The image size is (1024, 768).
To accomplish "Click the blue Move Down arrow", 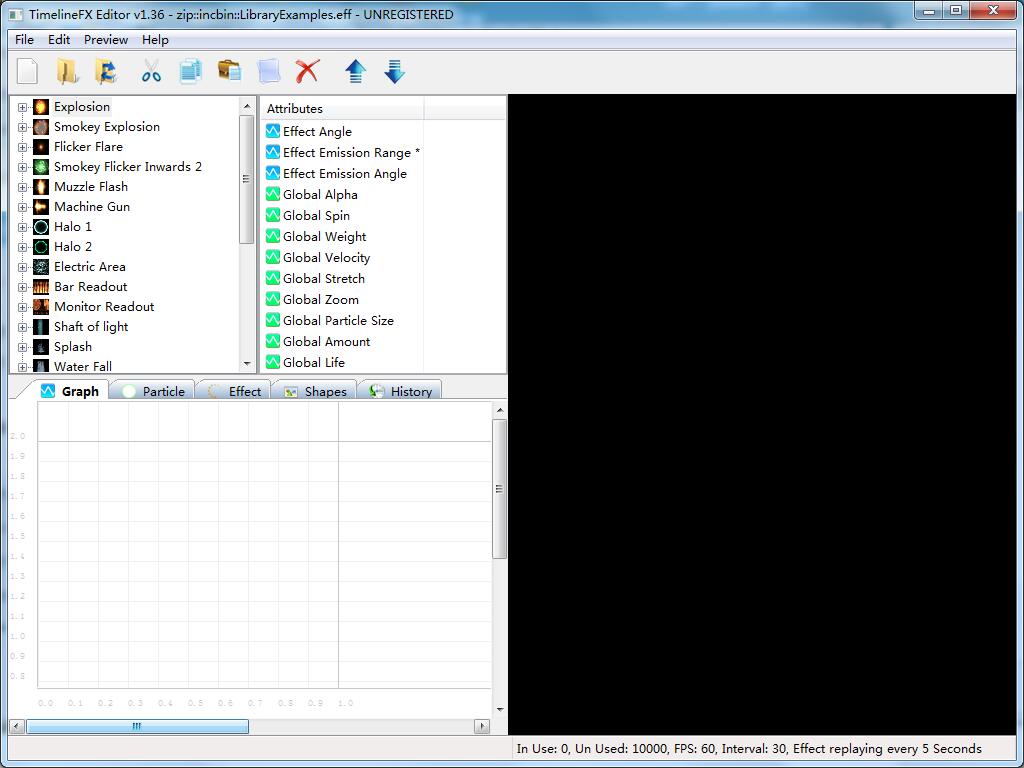I will coord(394,71).
